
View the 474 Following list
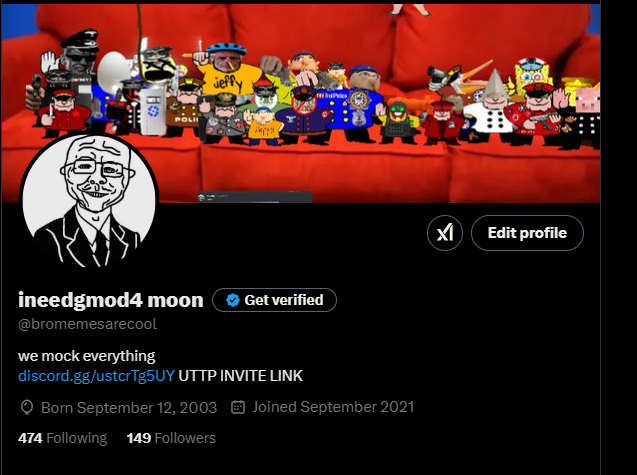pyautogui.click(x=63, y=438)
